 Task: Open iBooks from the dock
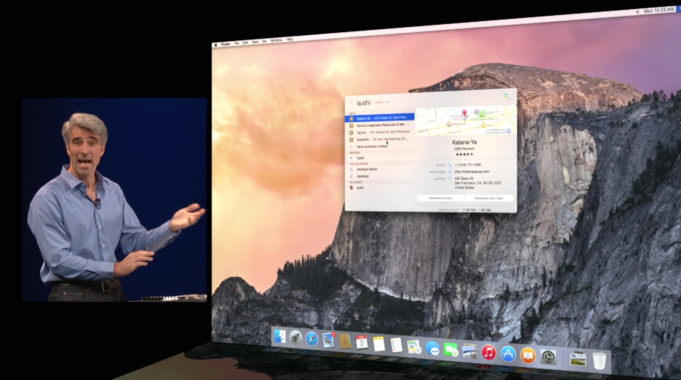point(528,356)
